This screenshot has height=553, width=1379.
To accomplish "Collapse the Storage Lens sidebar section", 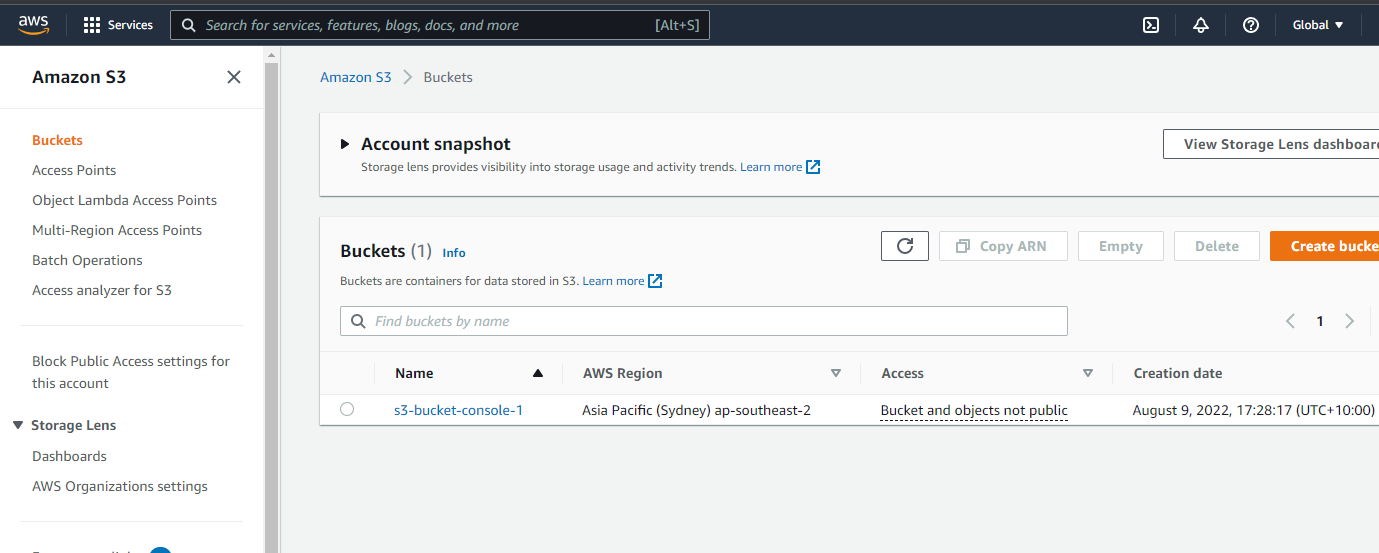I will click(18, 425).
